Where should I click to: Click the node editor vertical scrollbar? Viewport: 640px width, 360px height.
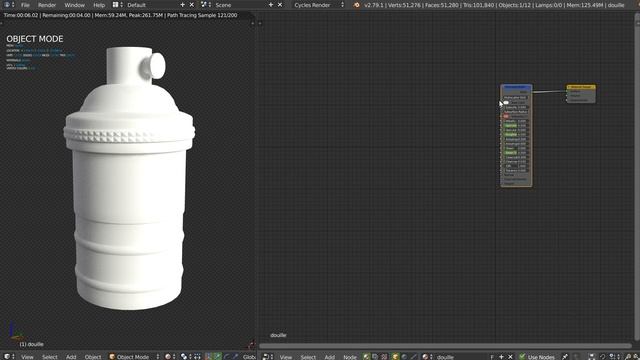click(x=637, y=178)
